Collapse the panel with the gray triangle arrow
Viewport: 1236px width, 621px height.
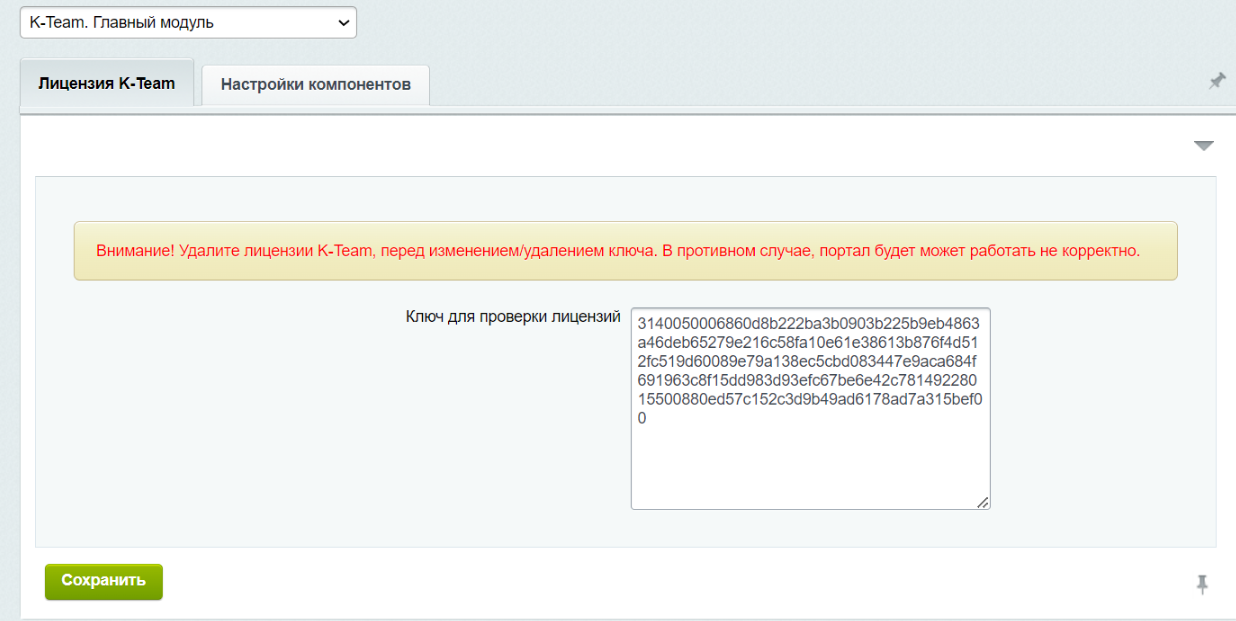pos(1204,146)
